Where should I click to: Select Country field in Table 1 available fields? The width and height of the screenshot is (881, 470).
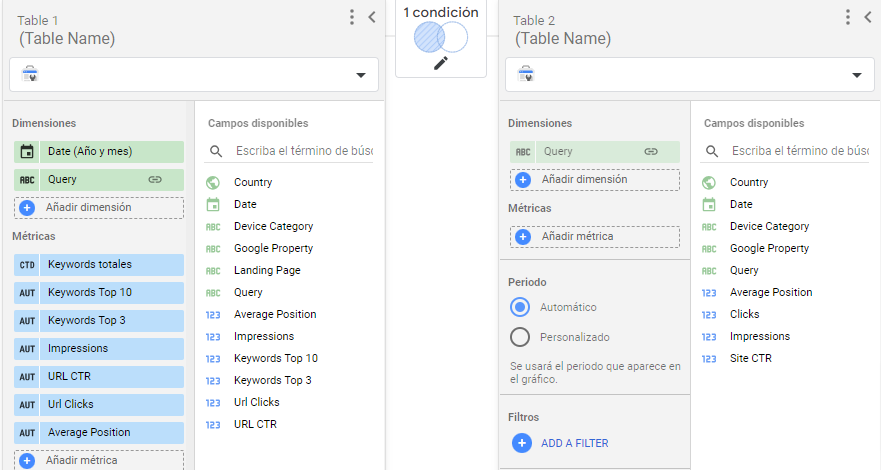click(x=253, y=182)
